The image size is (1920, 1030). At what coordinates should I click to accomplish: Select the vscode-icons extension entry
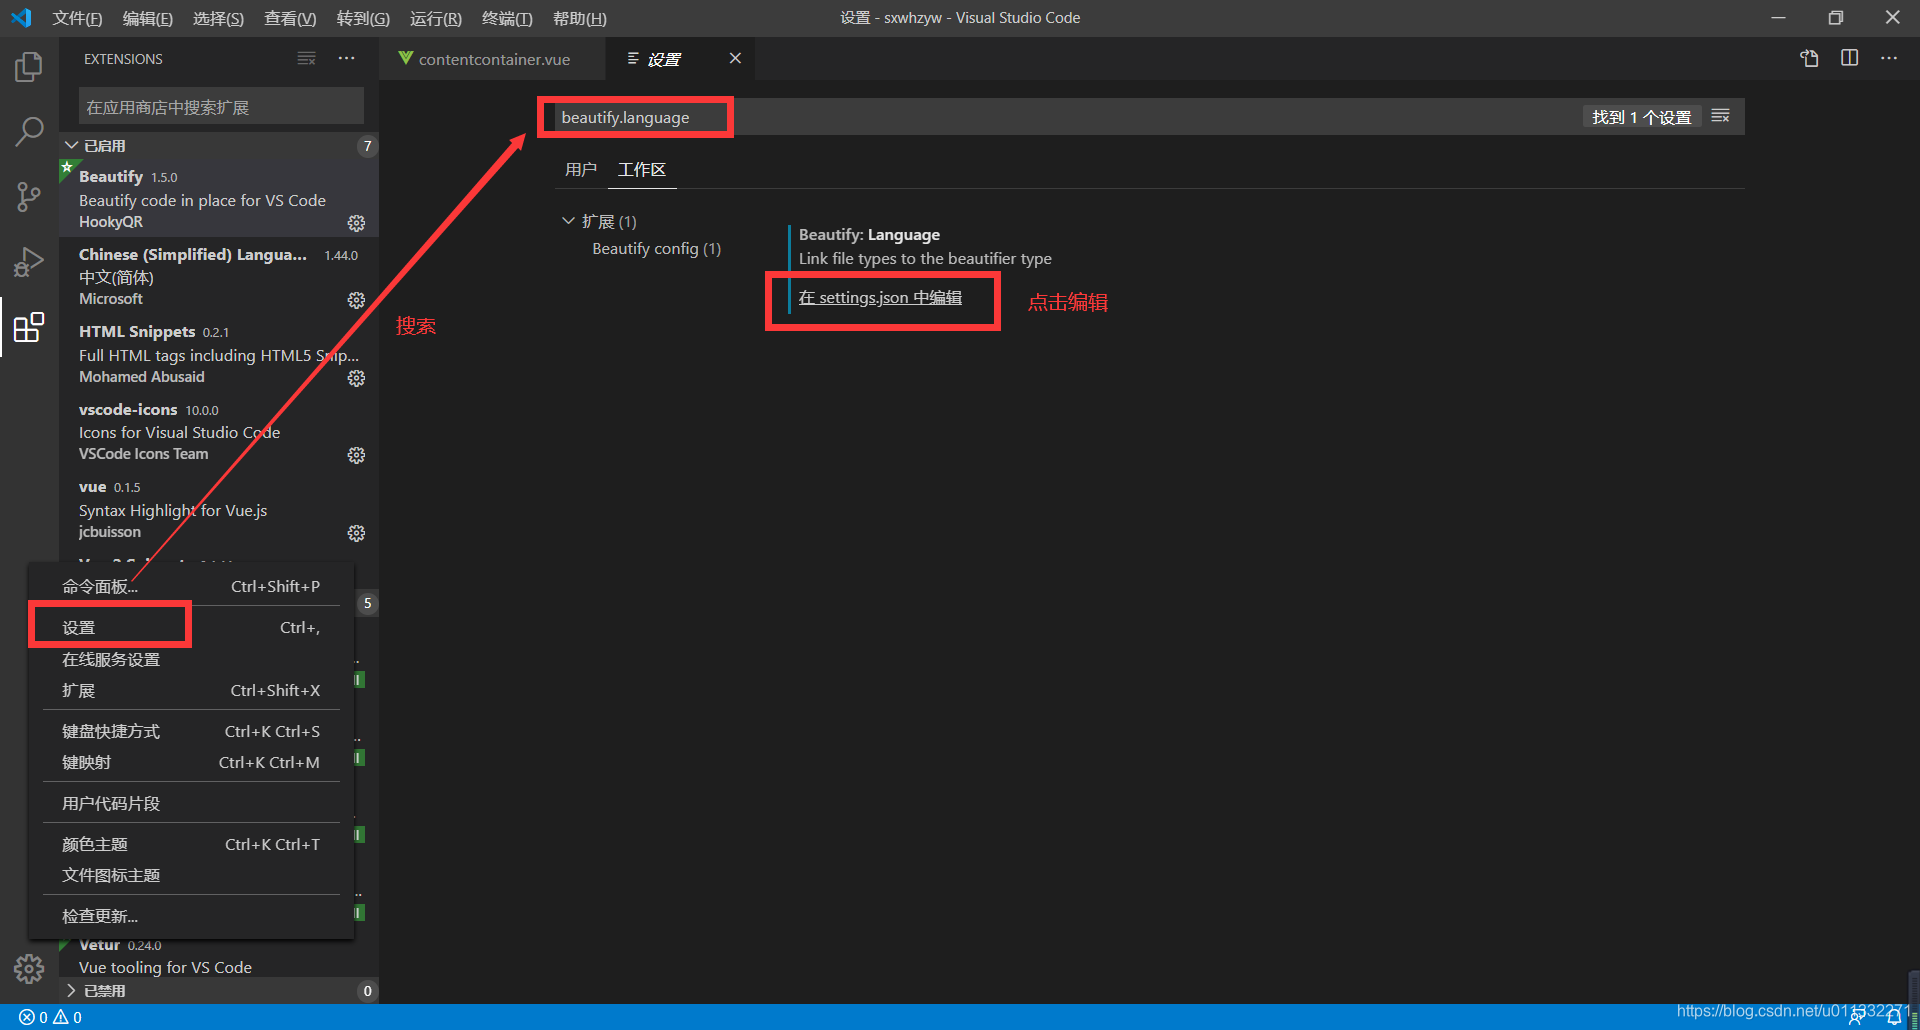[219, 431]
